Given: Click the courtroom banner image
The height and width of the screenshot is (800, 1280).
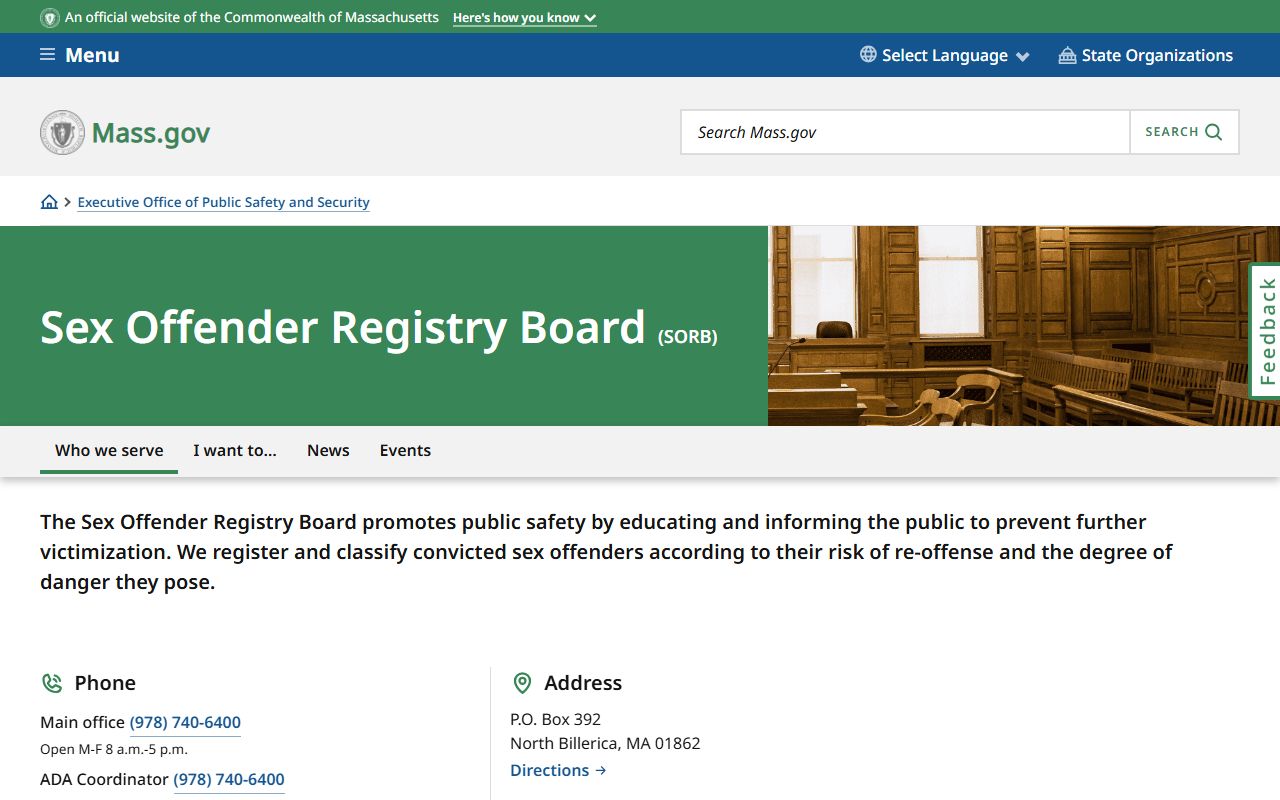Looking at the screenshot, I should [x=1024, y=326].
